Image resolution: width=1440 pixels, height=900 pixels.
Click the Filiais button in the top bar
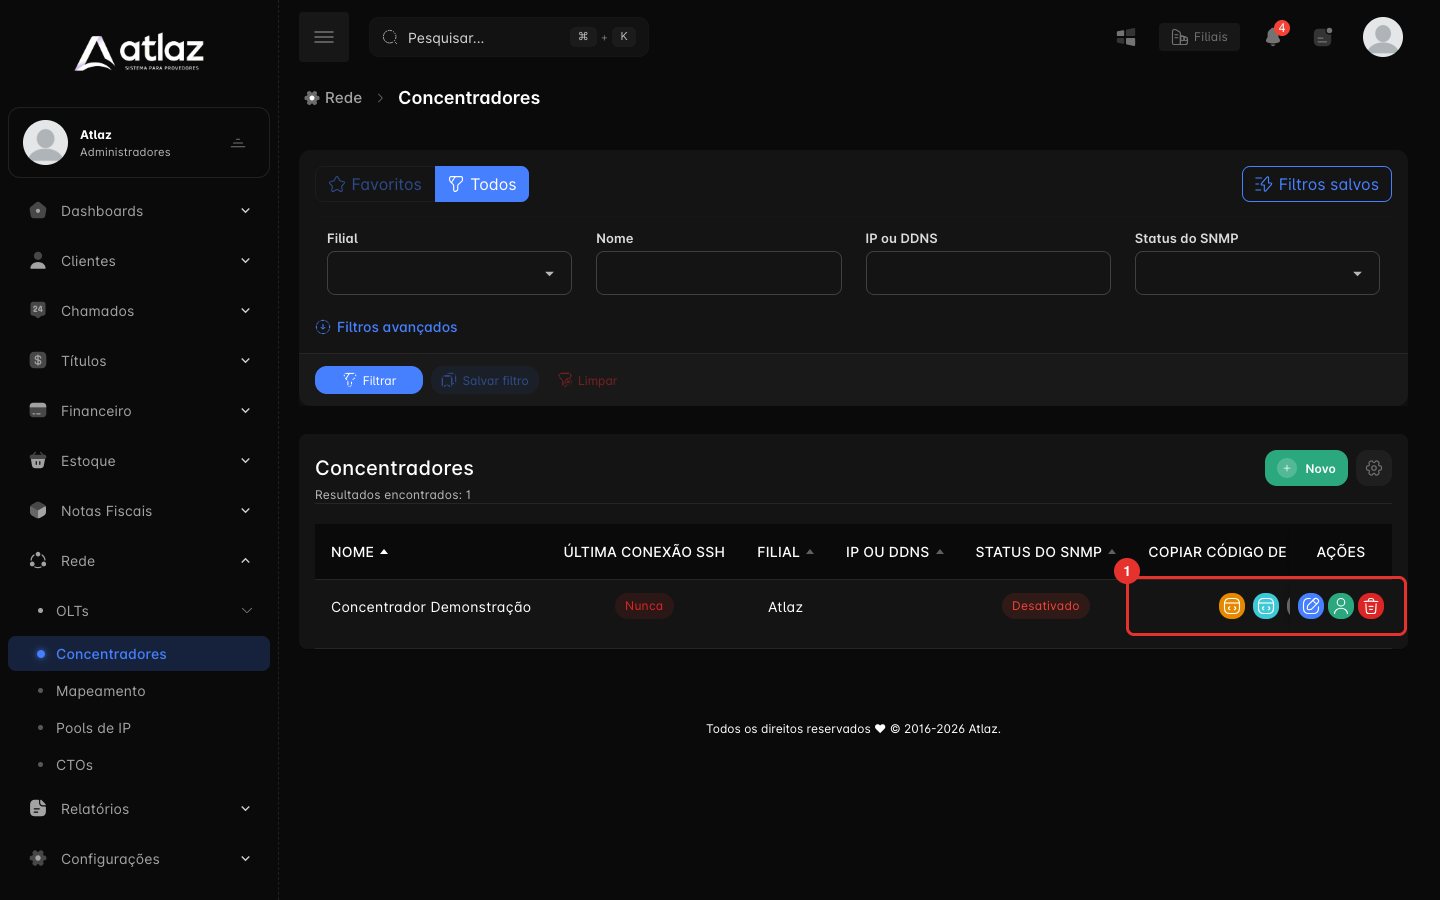(1199, 37)
